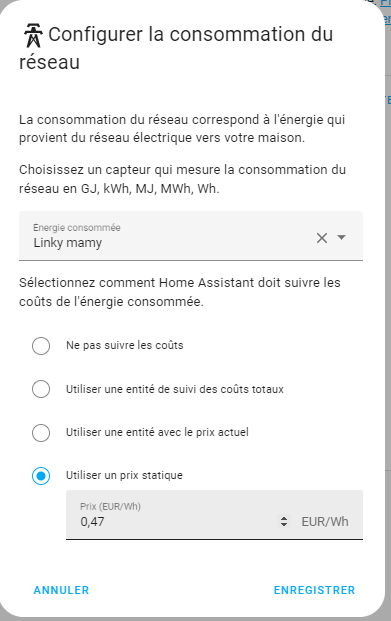Screen dimensions: 391x621
Task: Open the Linky mamy sensor picker field
Action: [191, 236]
